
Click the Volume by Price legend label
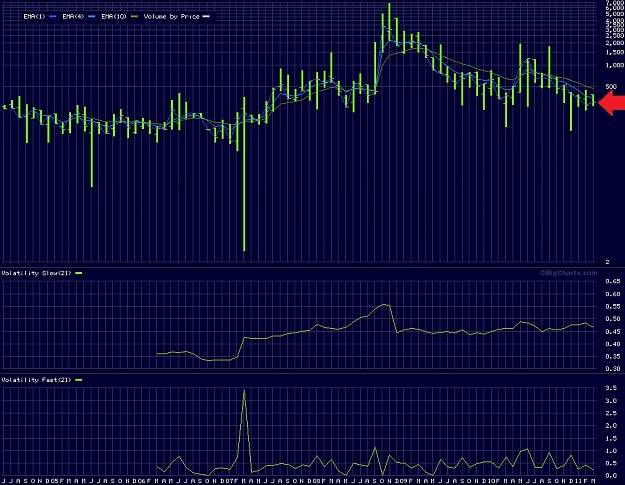(171, 16)
